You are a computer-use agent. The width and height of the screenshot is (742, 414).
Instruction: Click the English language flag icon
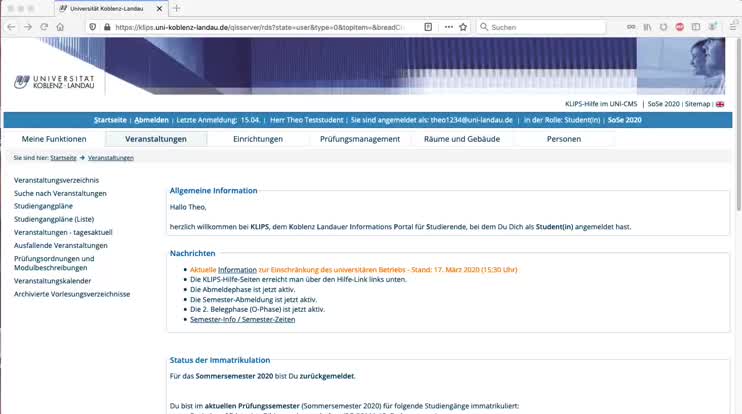[720, 104]
